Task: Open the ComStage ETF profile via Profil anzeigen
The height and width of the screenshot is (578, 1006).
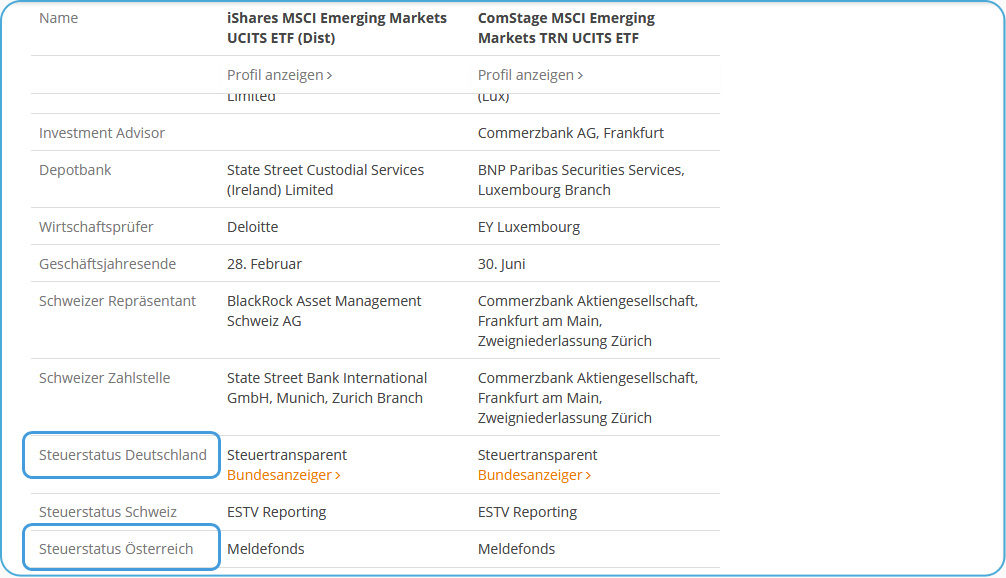Action: tap(530, 75)
